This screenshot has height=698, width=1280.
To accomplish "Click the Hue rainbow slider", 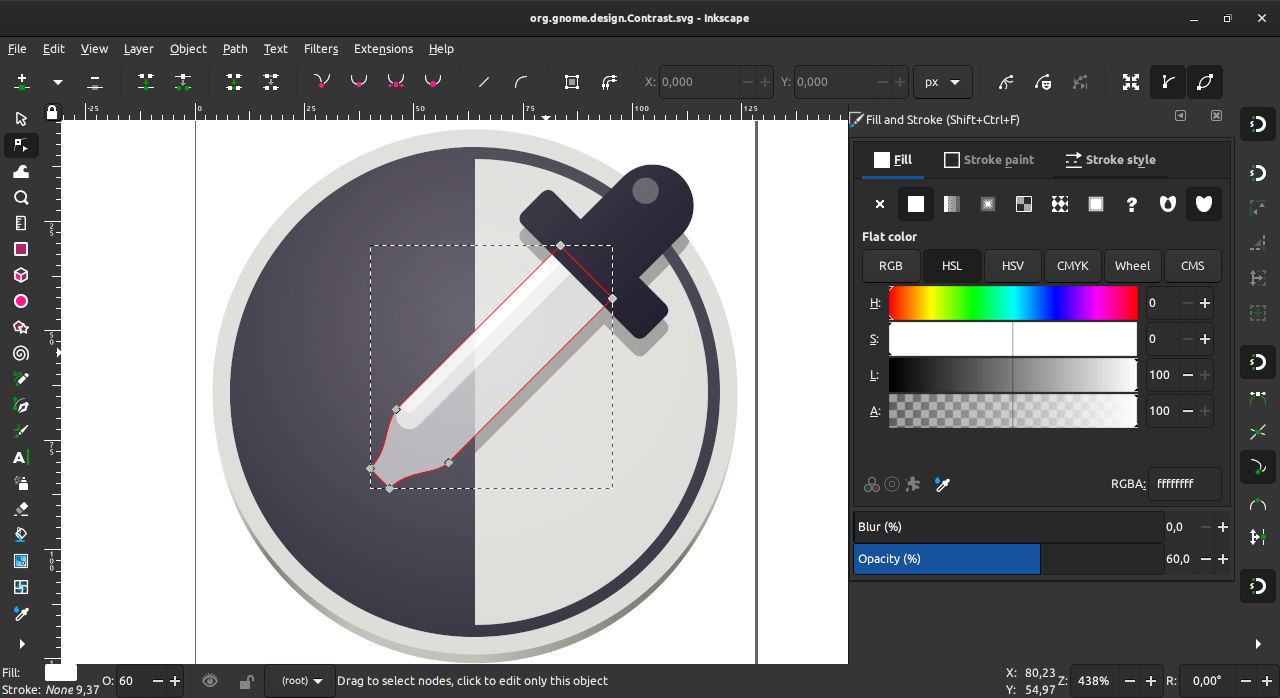I will tap(1013, 303).
